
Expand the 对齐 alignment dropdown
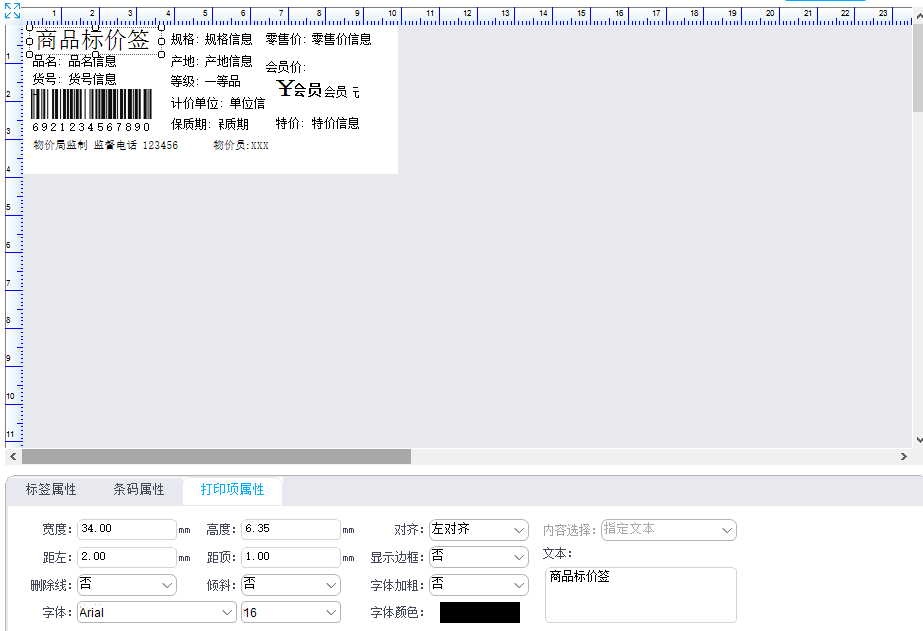coord(478,529)
